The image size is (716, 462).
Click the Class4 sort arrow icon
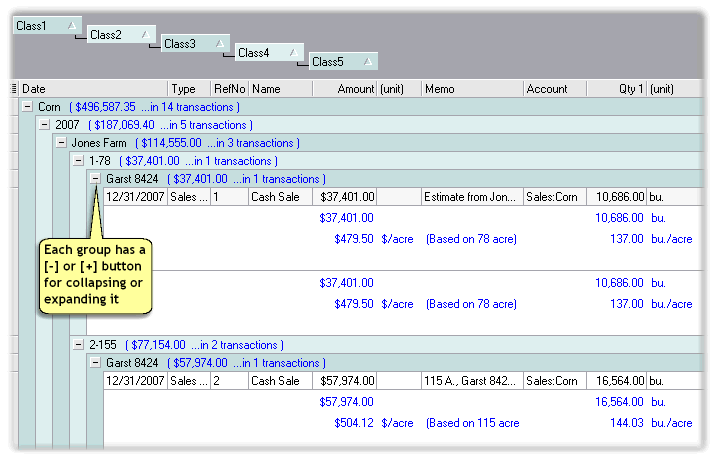pyautogui.click(x=294, y=53)
